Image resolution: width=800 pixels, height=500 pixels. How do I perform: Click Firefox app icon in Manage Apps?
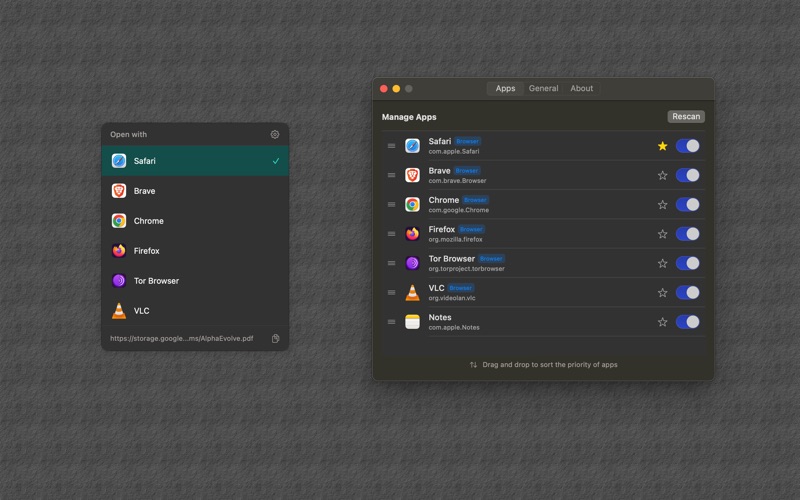point(412,234)
